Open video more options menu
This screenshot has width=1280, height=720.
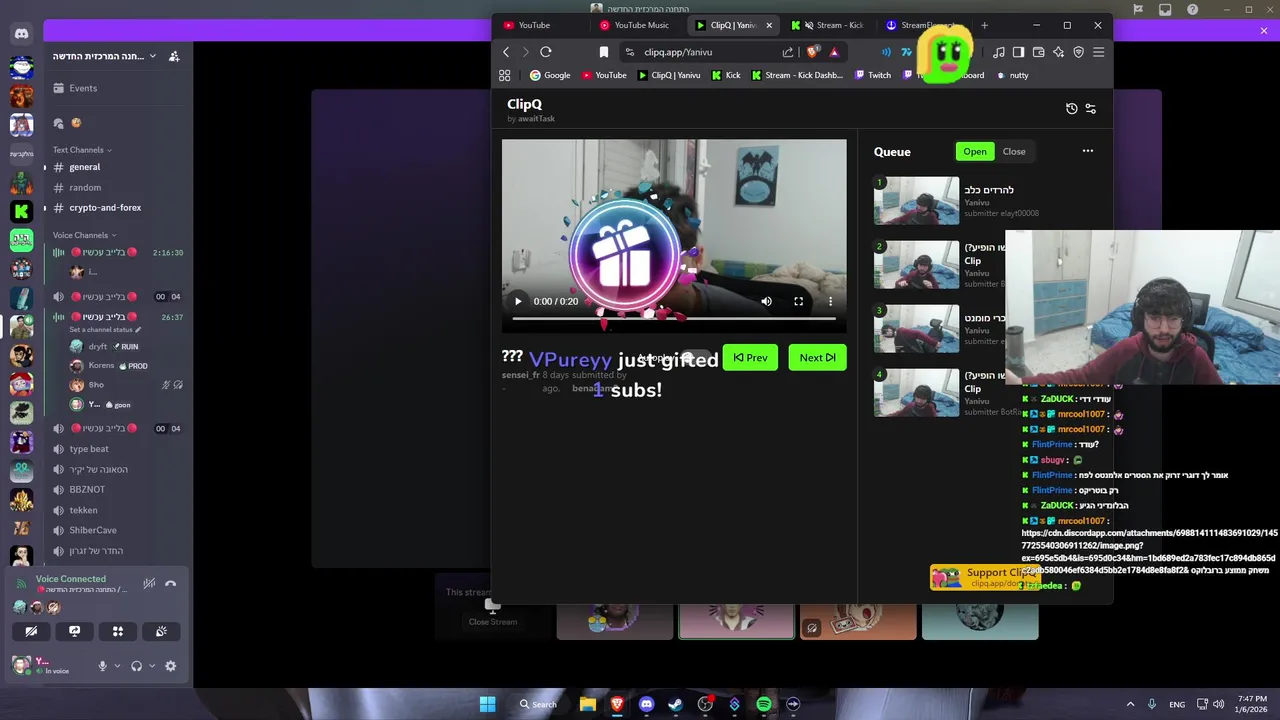830,301
